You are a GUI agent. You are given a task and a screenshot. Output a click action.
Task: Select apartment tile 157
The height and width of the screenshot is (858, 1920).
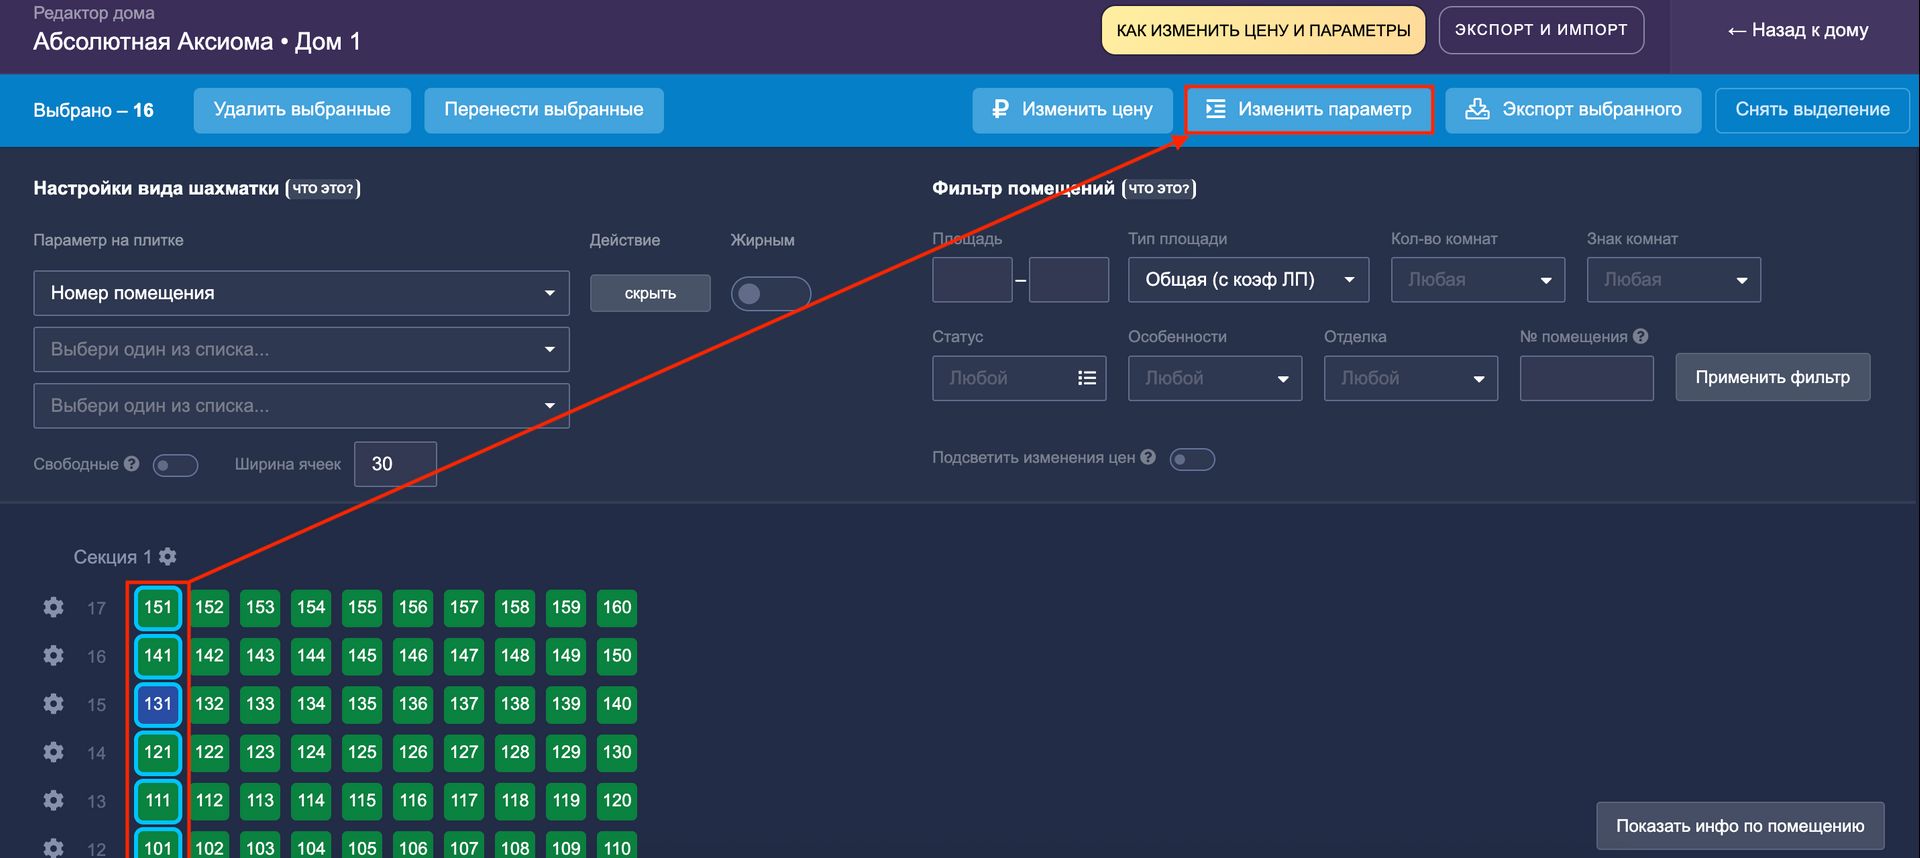coord(464,607)
